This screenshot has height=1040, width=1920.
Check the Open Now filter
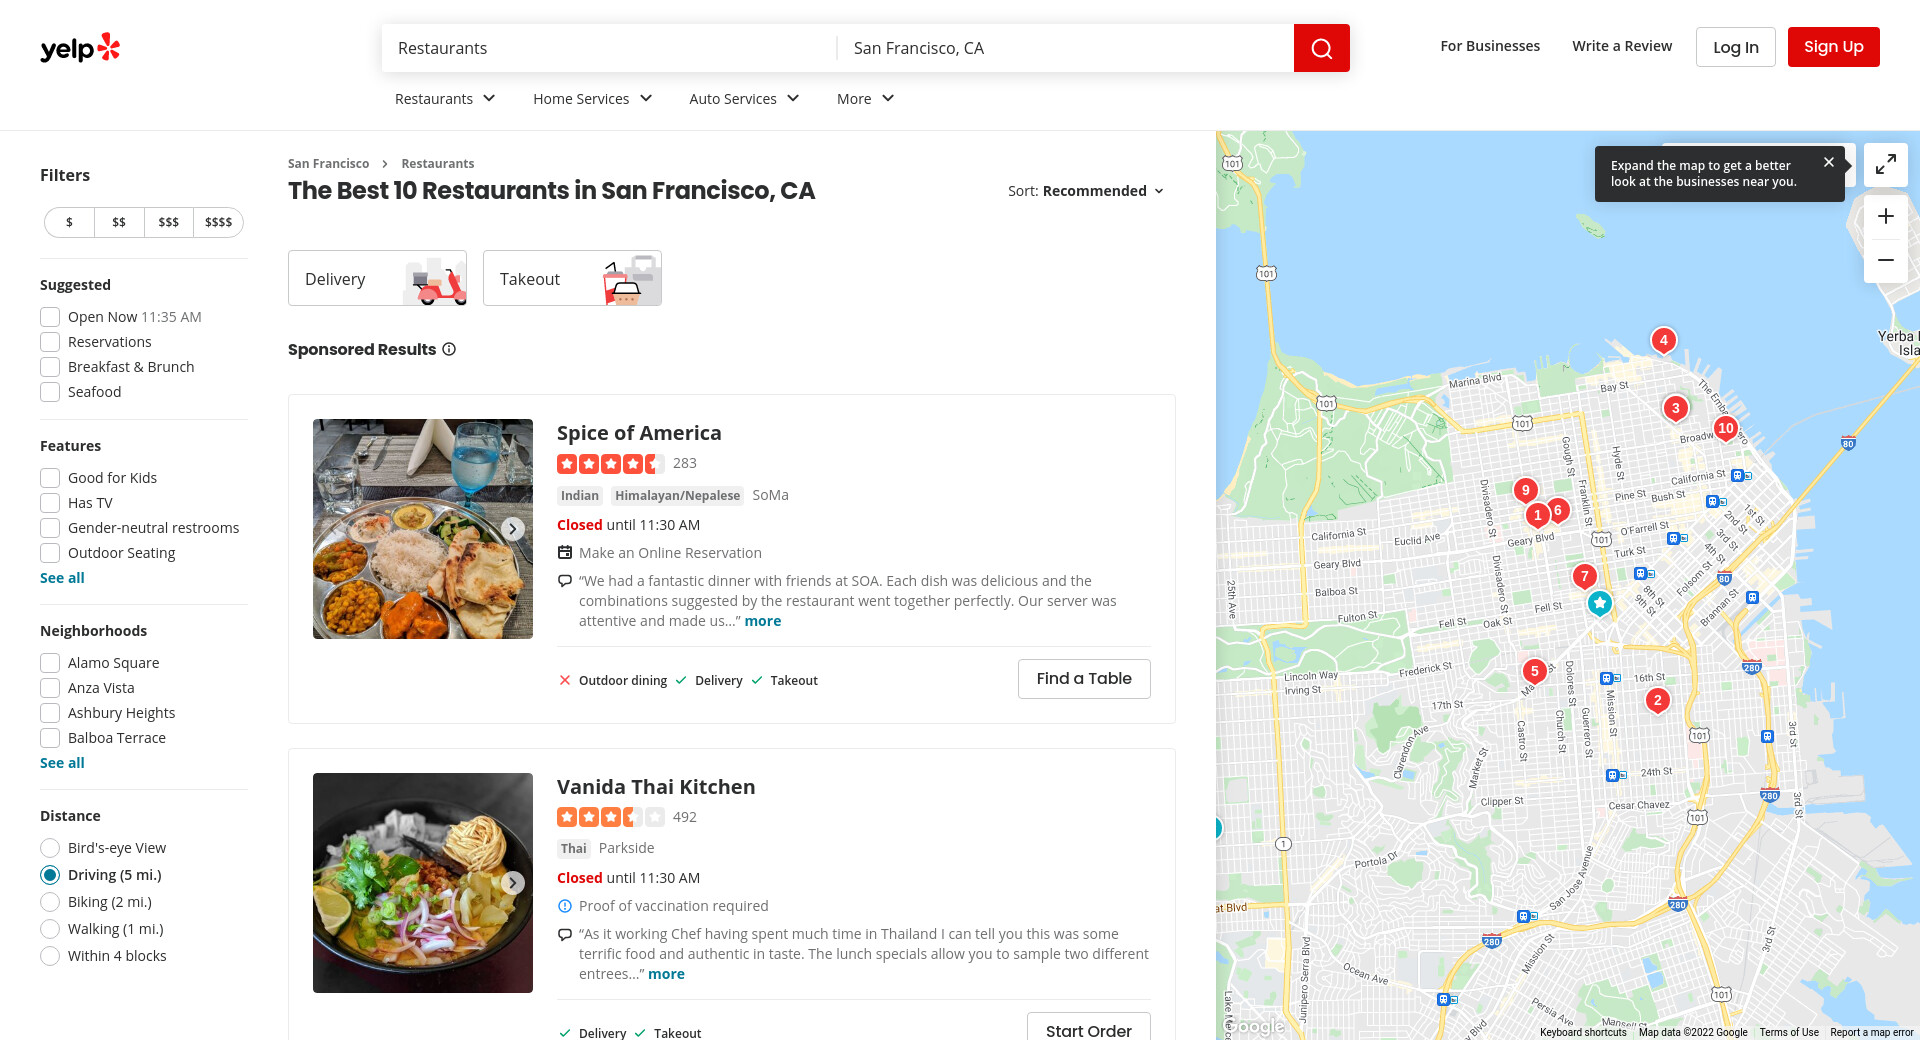(x=50, y=317)
